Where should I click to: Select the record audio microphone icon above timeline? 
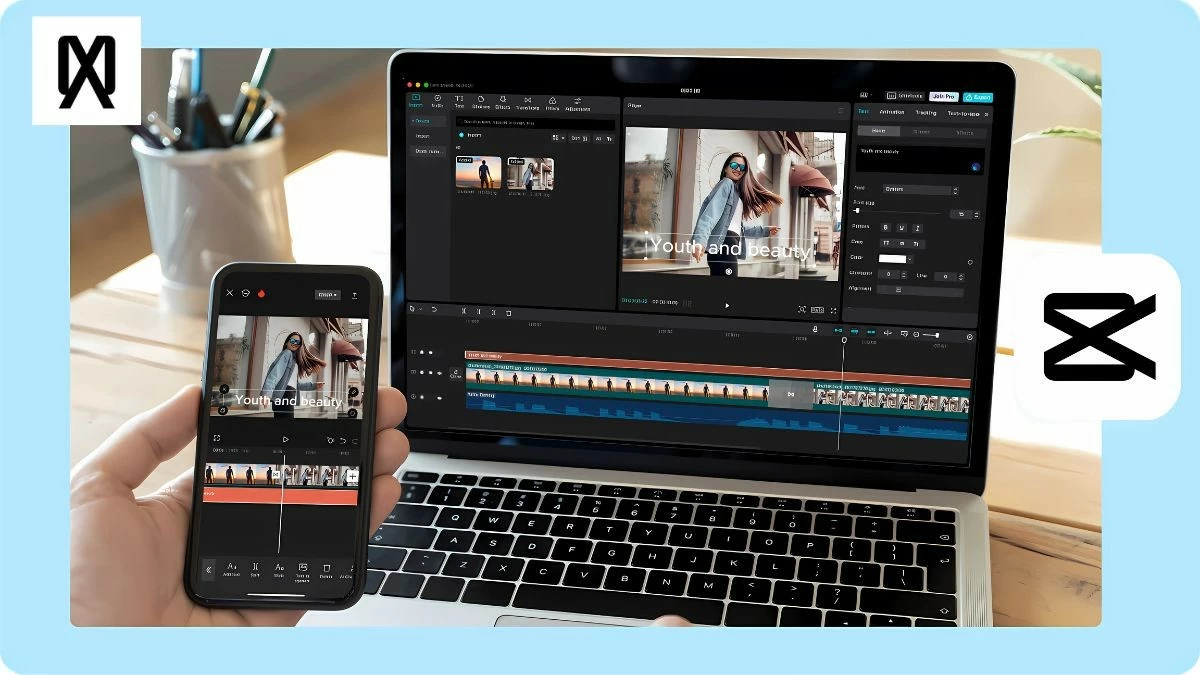815,328
